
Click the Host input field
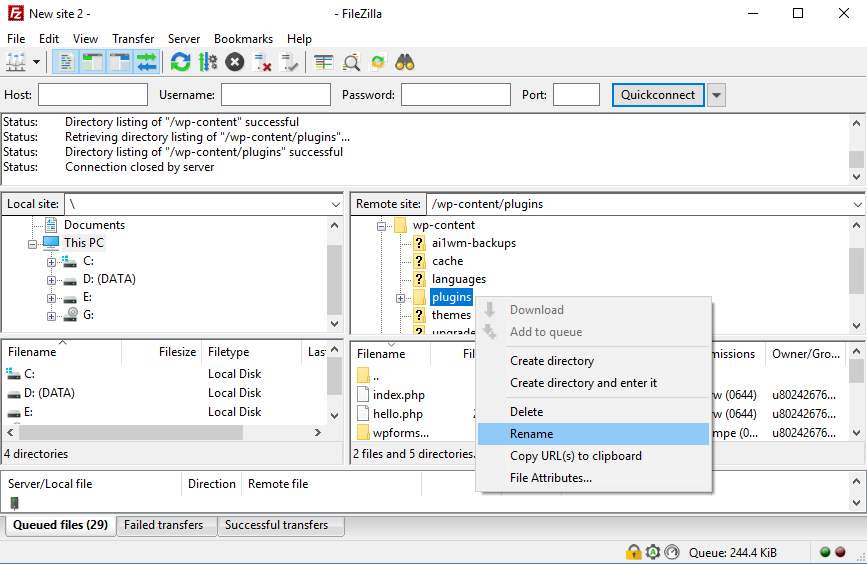point(92,95)
